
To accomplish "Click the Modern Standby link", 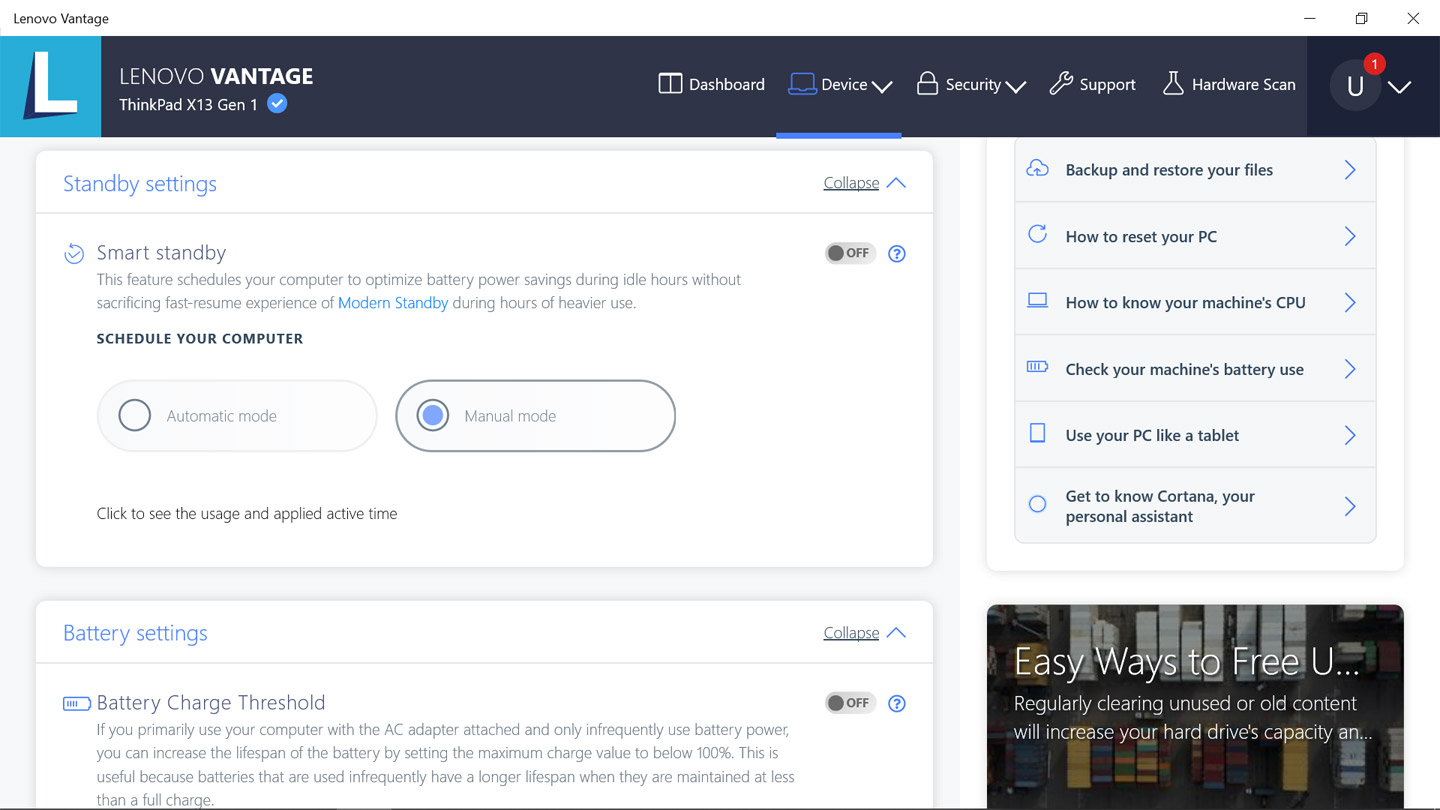I will 393,302.
